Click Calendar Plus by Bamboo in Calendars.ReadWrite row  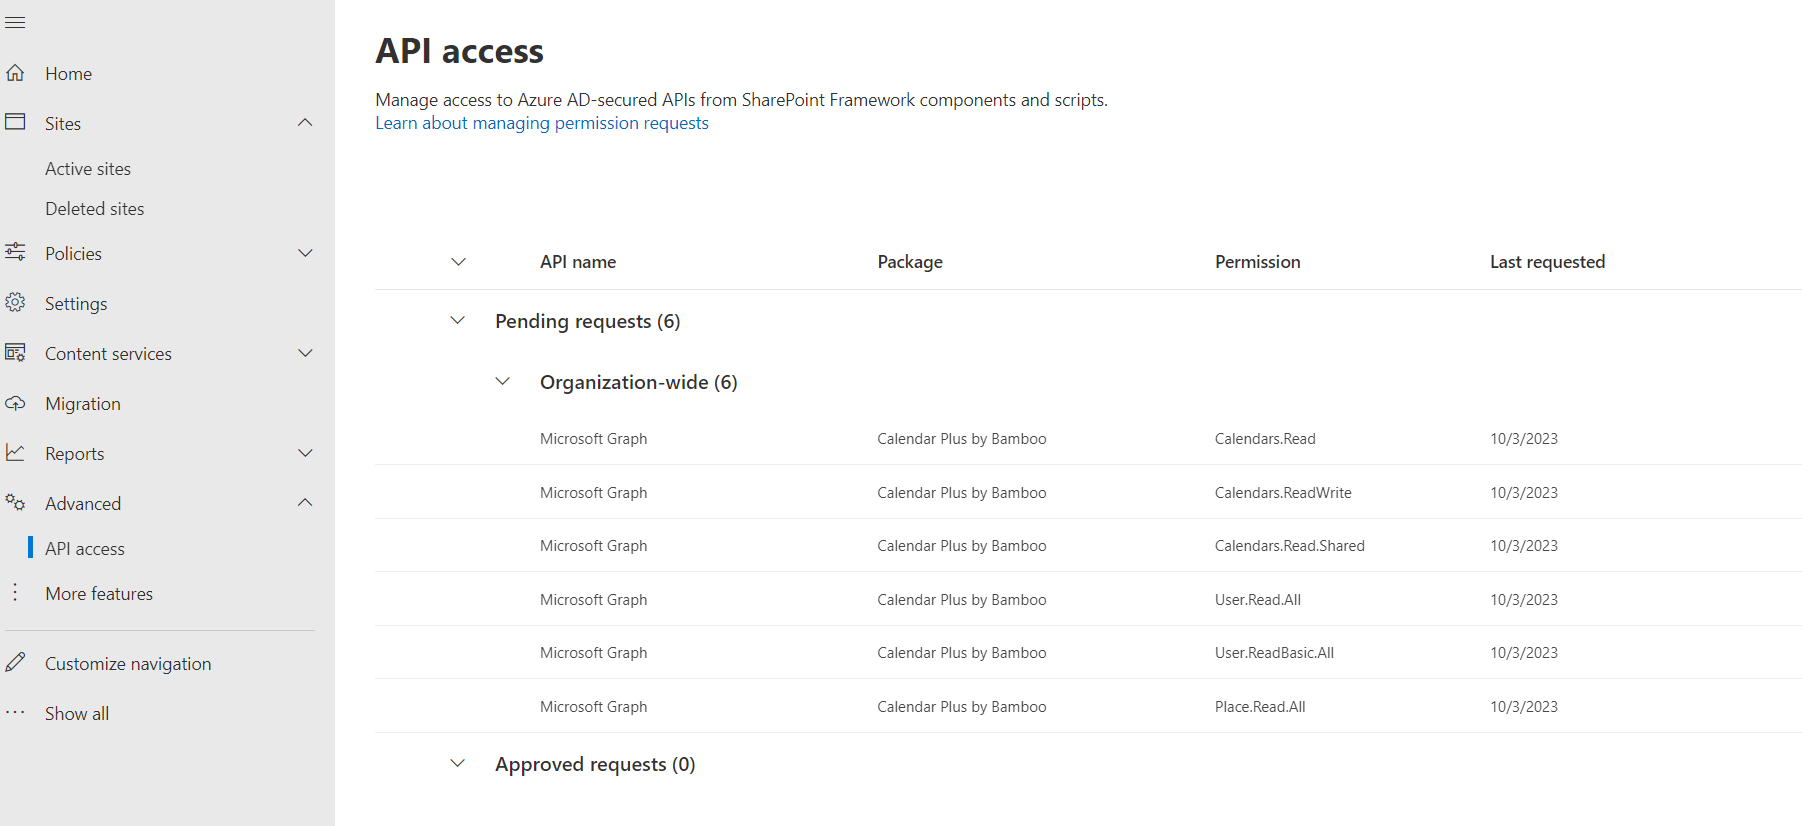(x=962, y=493)
